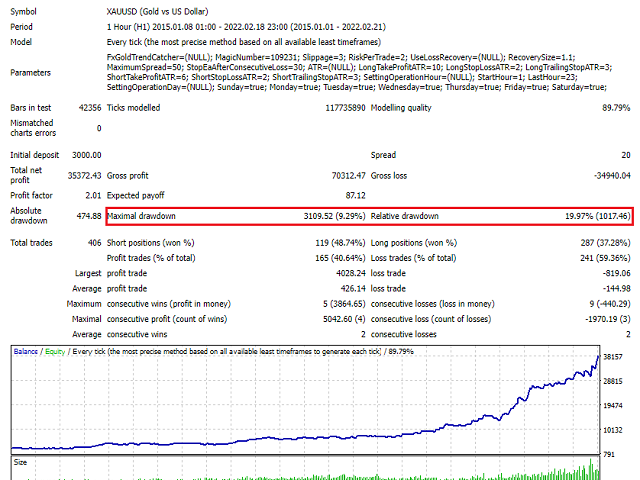The height and width of the screenshot is (480, 640).
Task: Click Gross profit value 70312.47
Action: click(349, 176)
